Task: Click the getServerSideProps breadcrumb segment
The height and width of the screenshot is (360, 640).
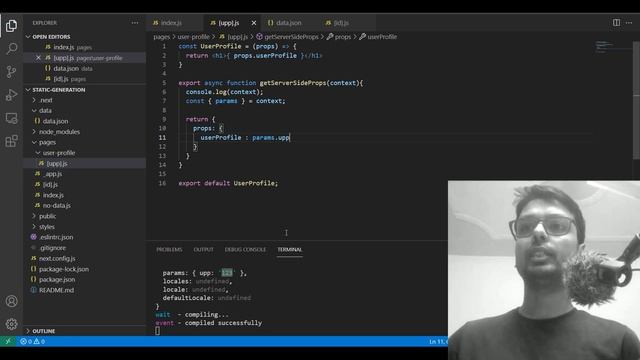Action: point(288,37)
